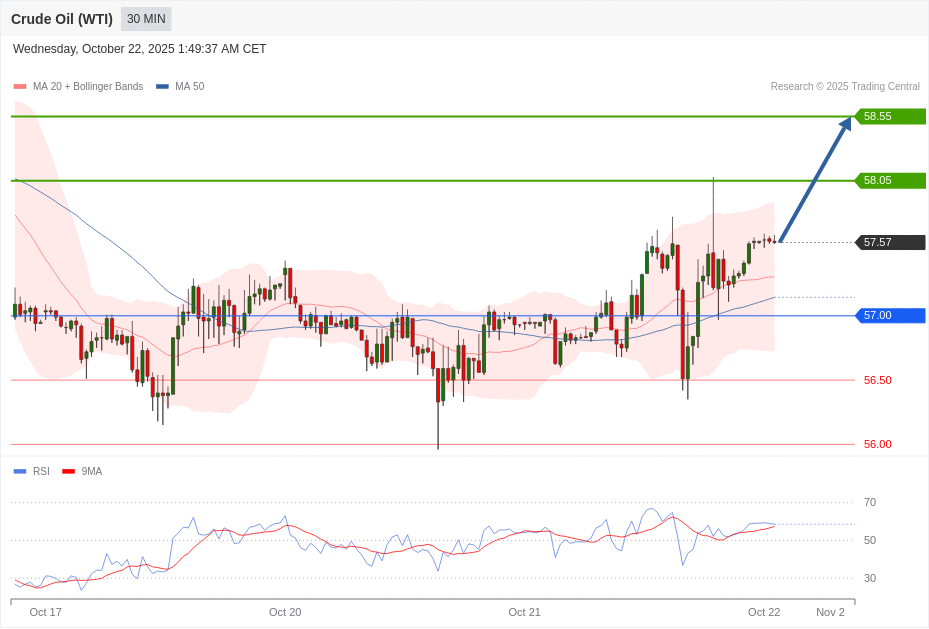
Task: Click the Oct 20 date axis label
Action: (x=285, y=612)
